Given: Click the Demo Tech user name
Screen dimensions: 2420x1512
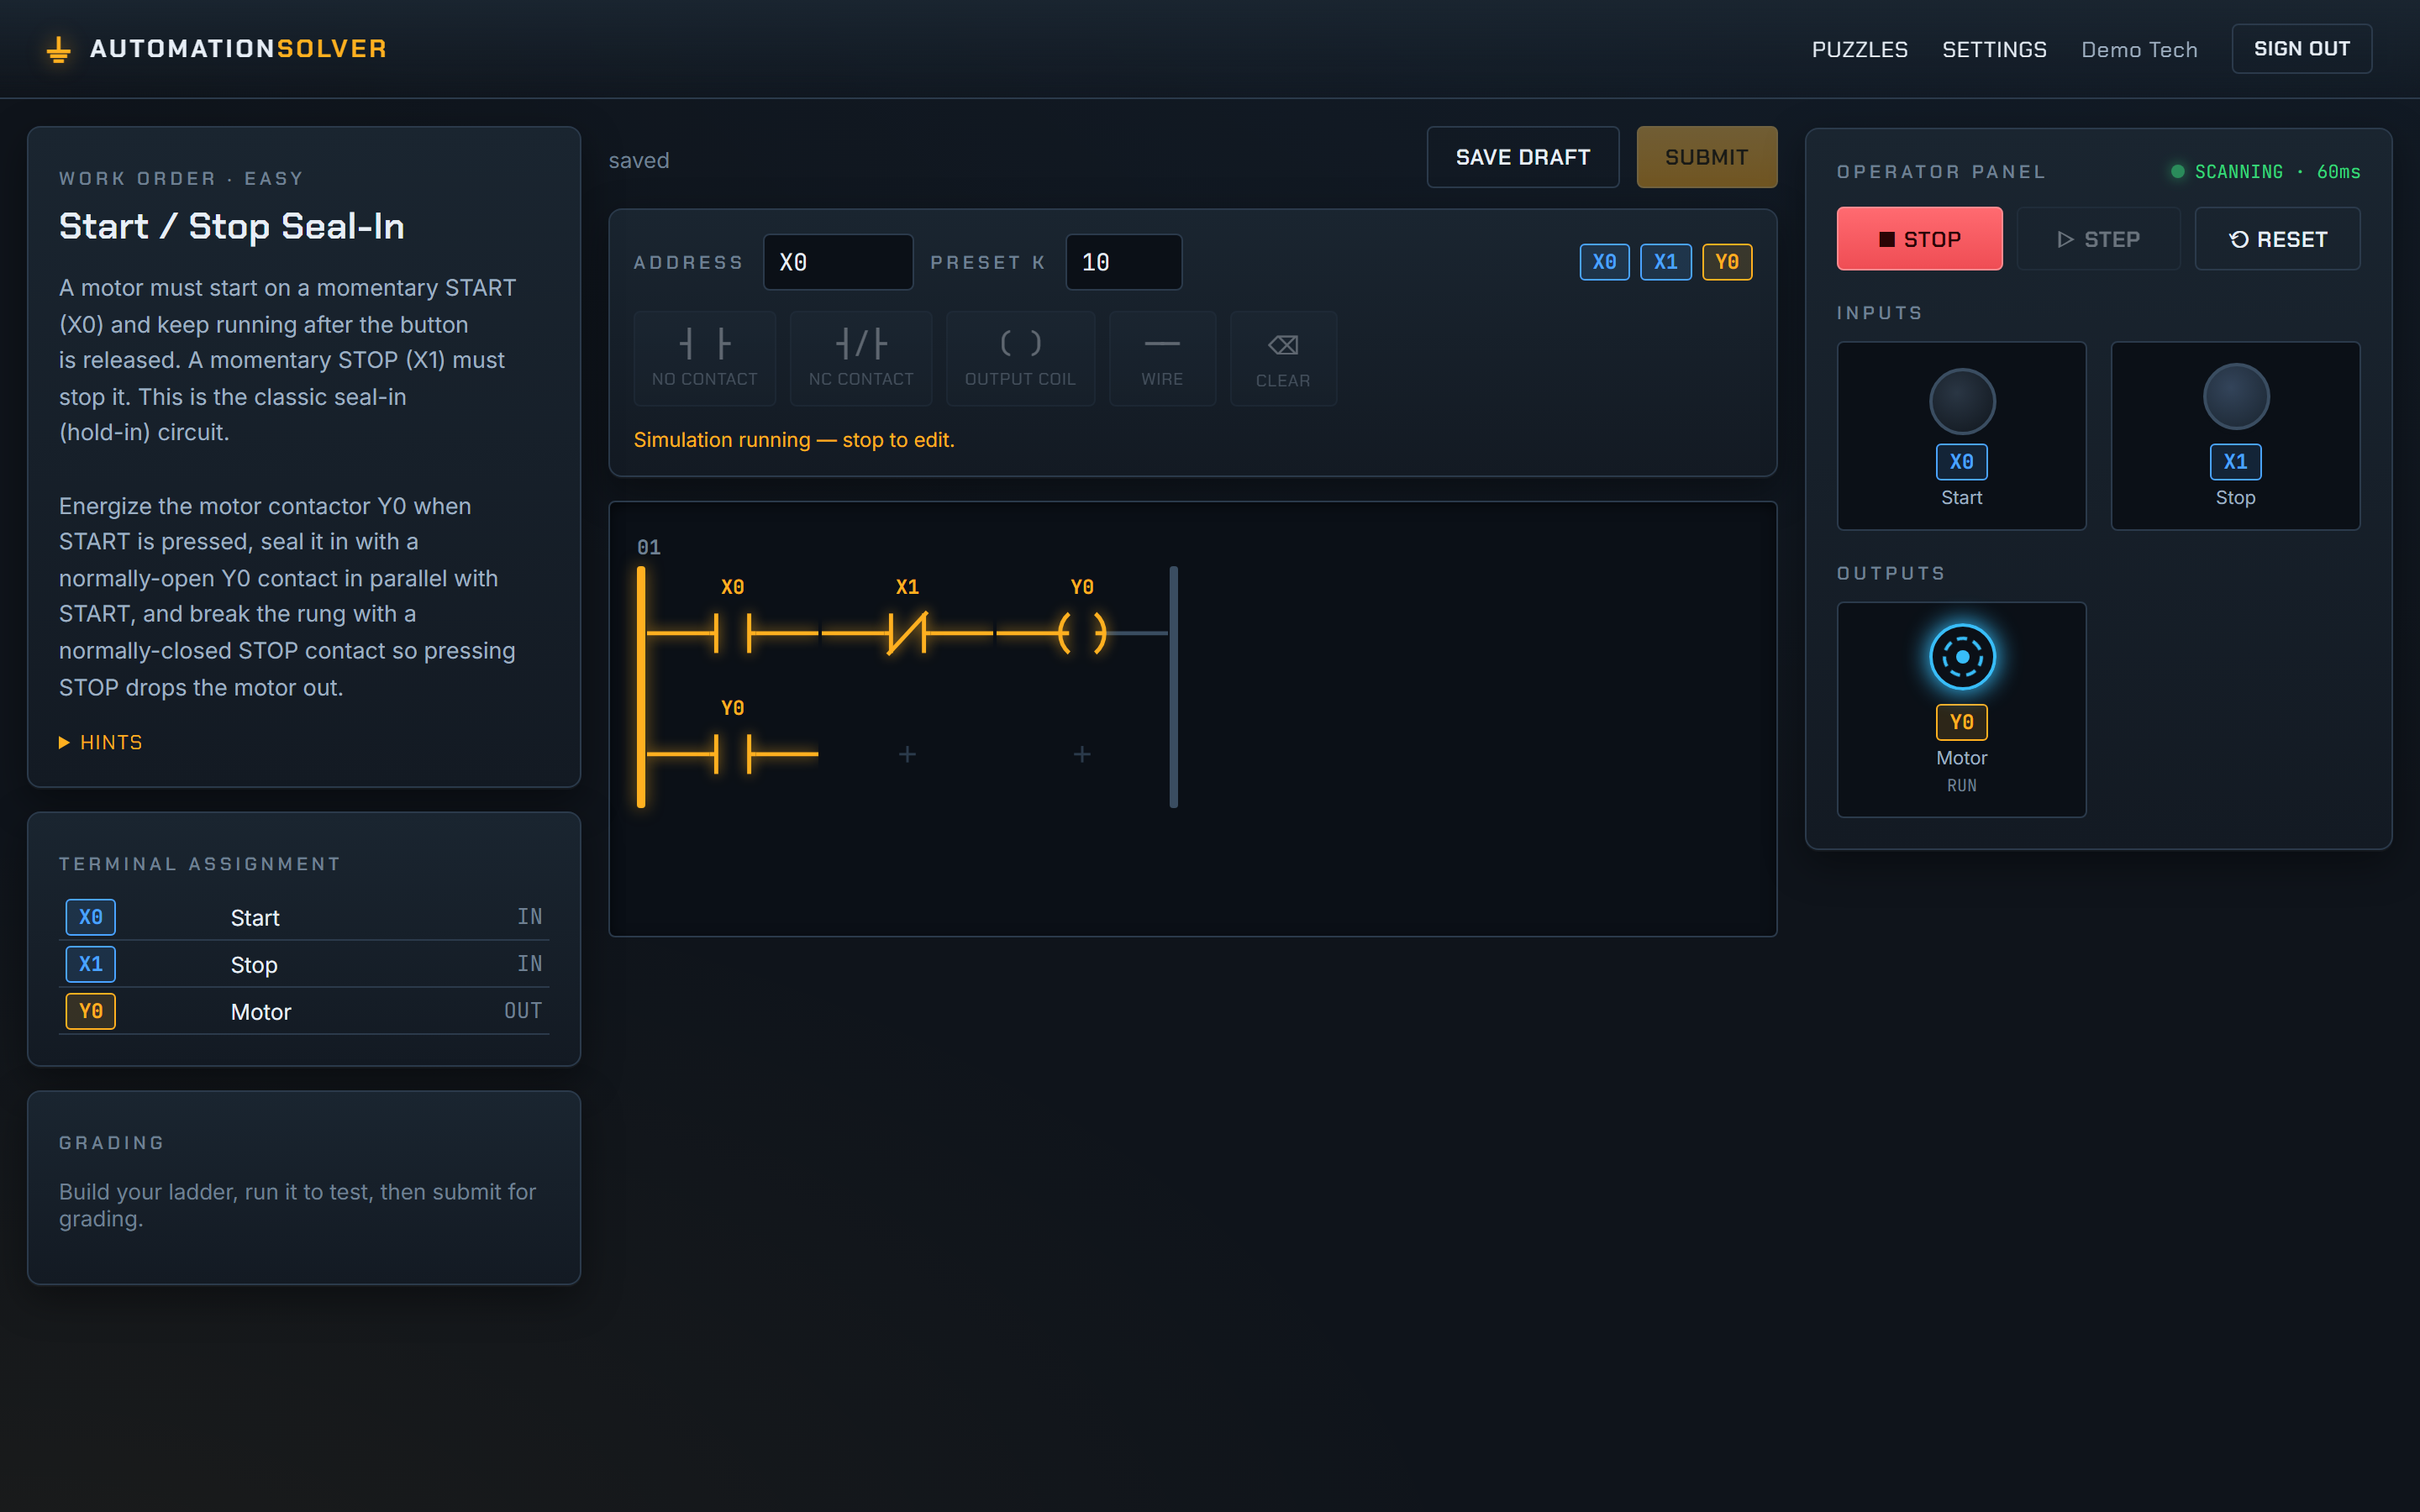Looking at the screenshot, I should (2140, 49).
